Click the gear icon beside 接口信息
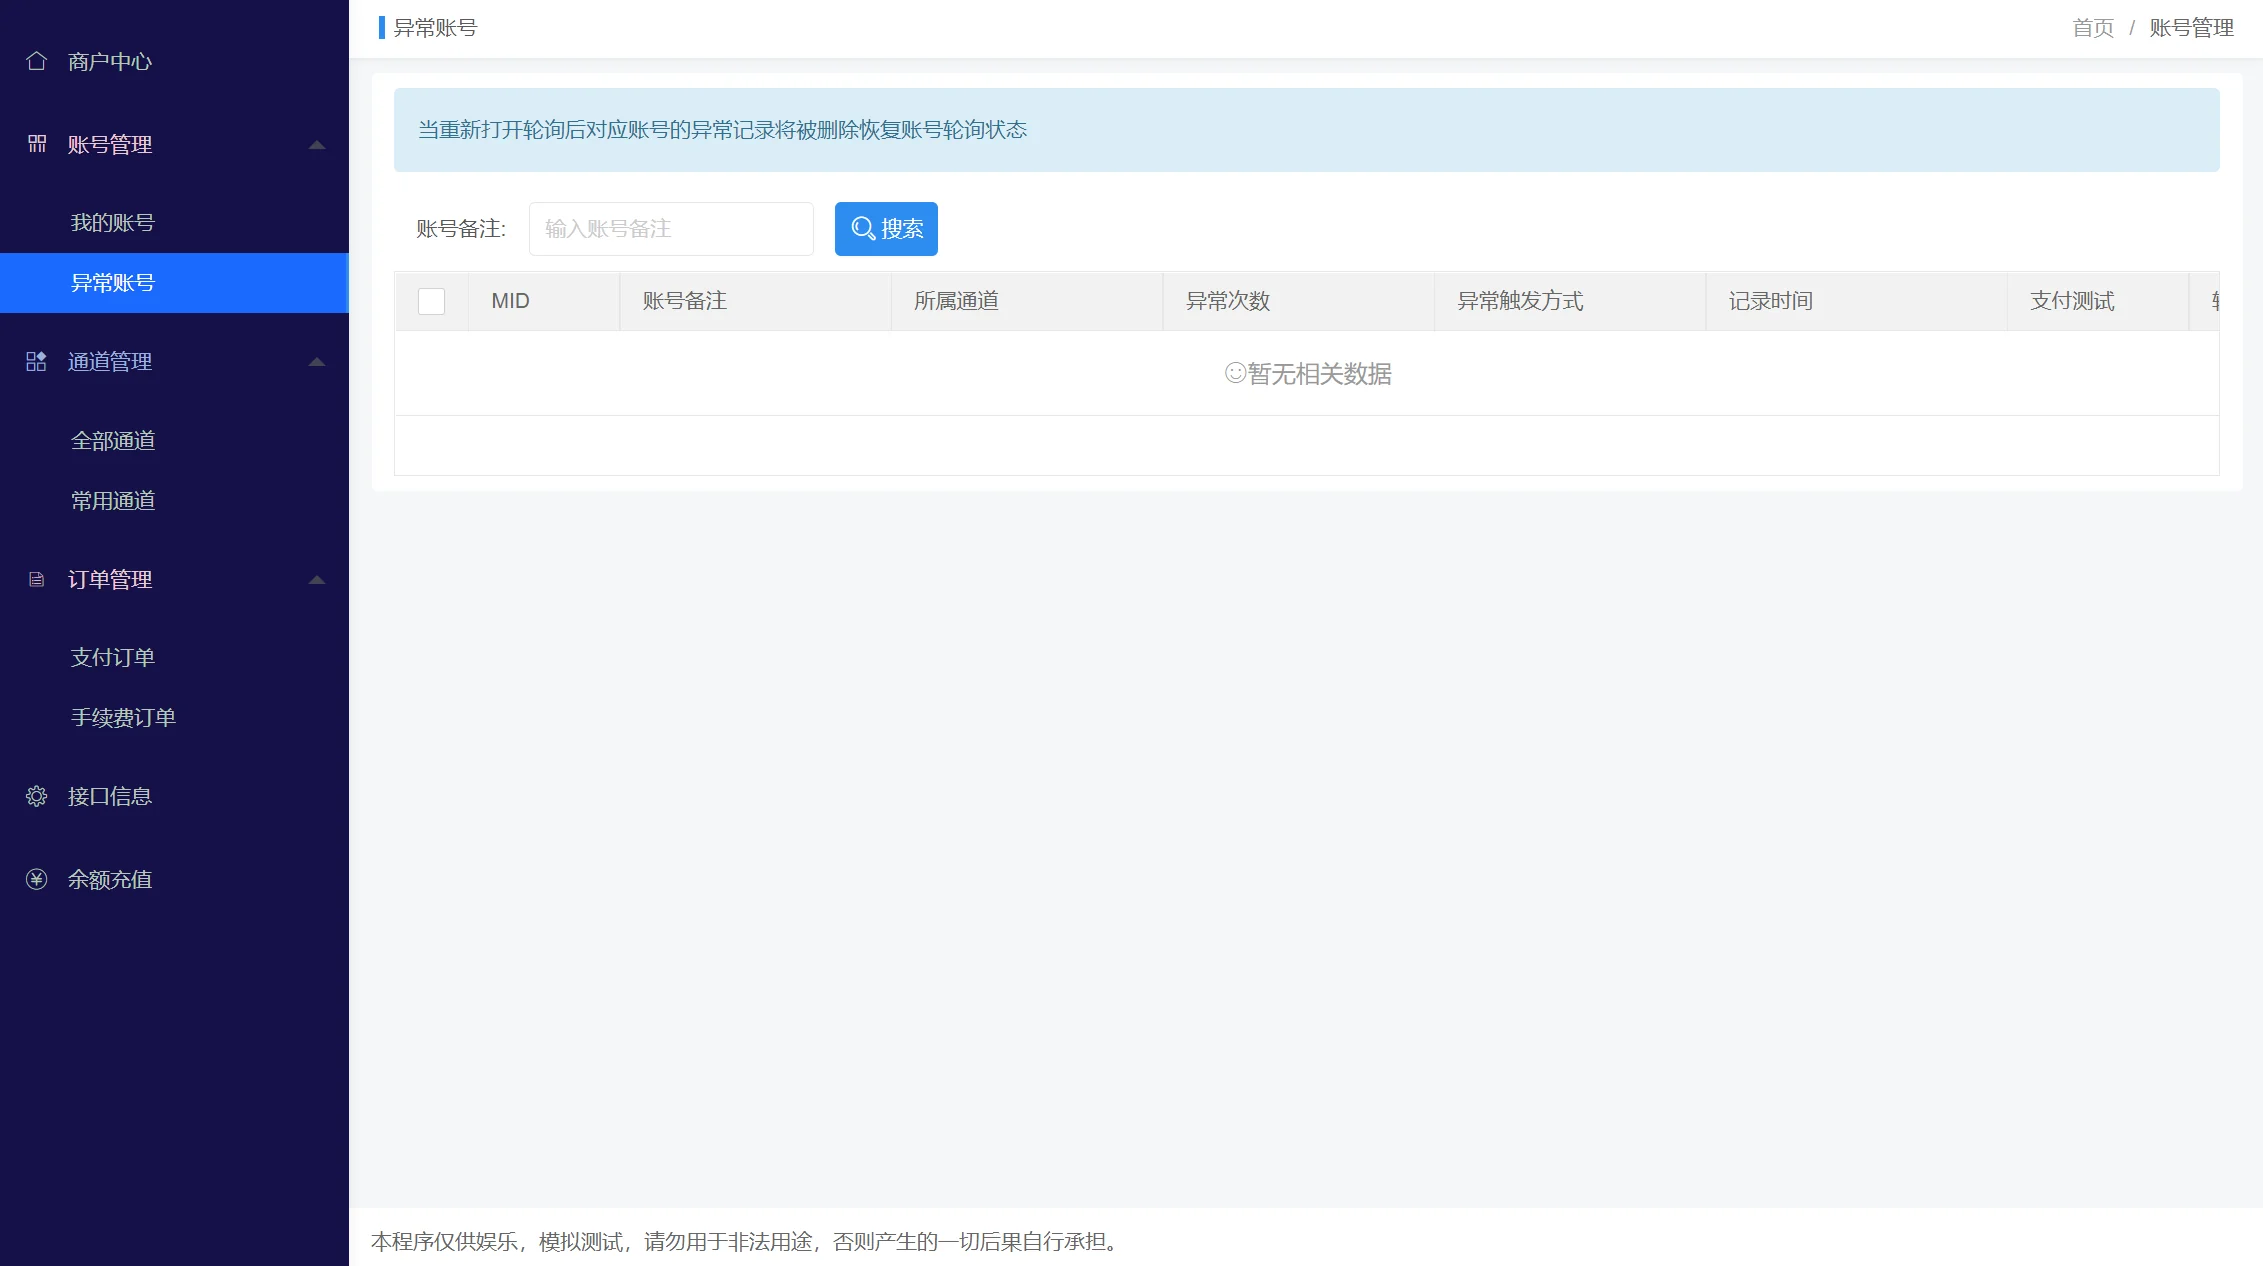This screenshot has height=1266, width=2263. (x=37, y=796)
